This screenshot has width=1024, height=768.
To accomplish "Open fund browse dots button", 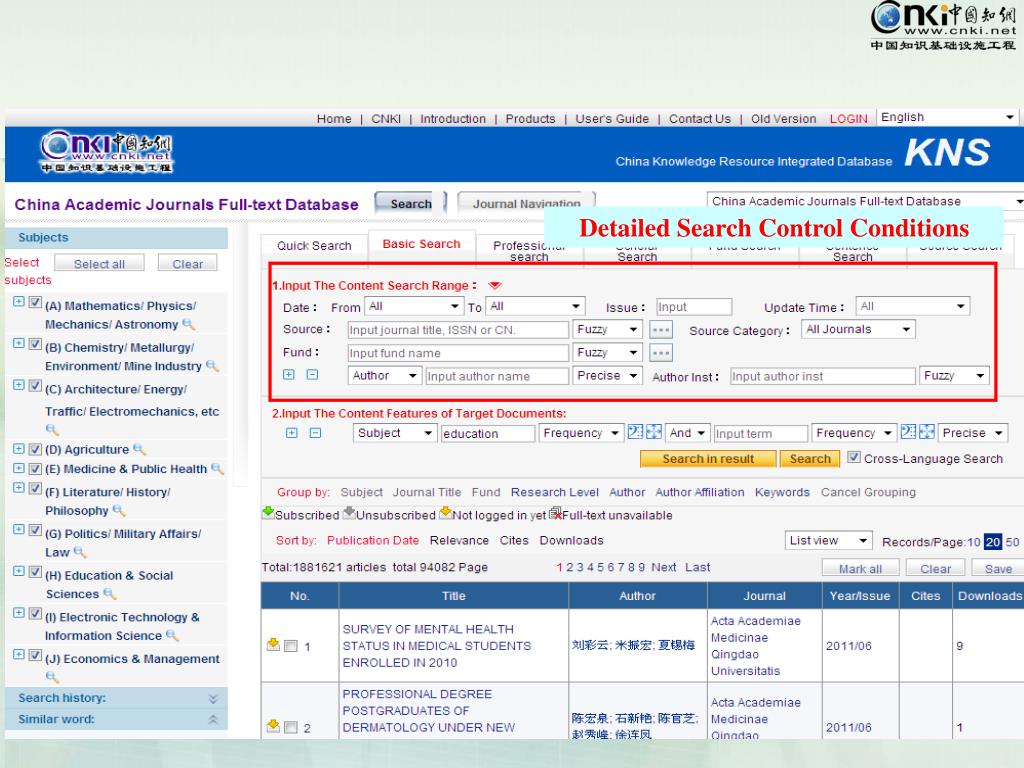I will point(661,353).
